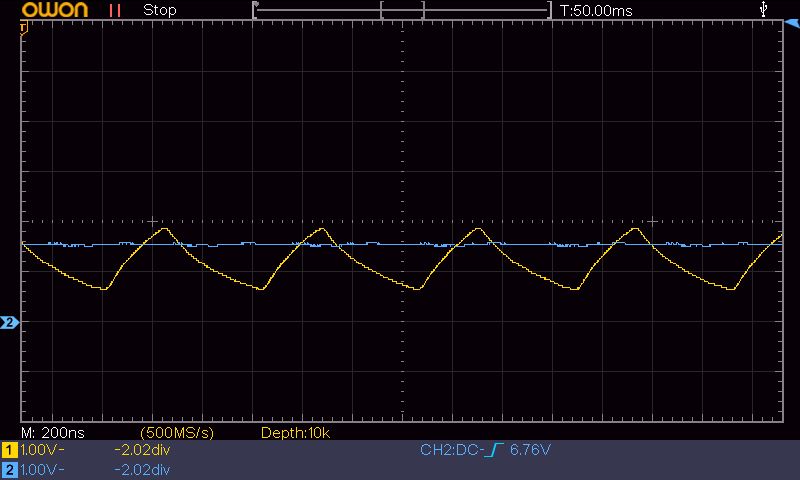Click the waveform memory position bar

point(402,10)
